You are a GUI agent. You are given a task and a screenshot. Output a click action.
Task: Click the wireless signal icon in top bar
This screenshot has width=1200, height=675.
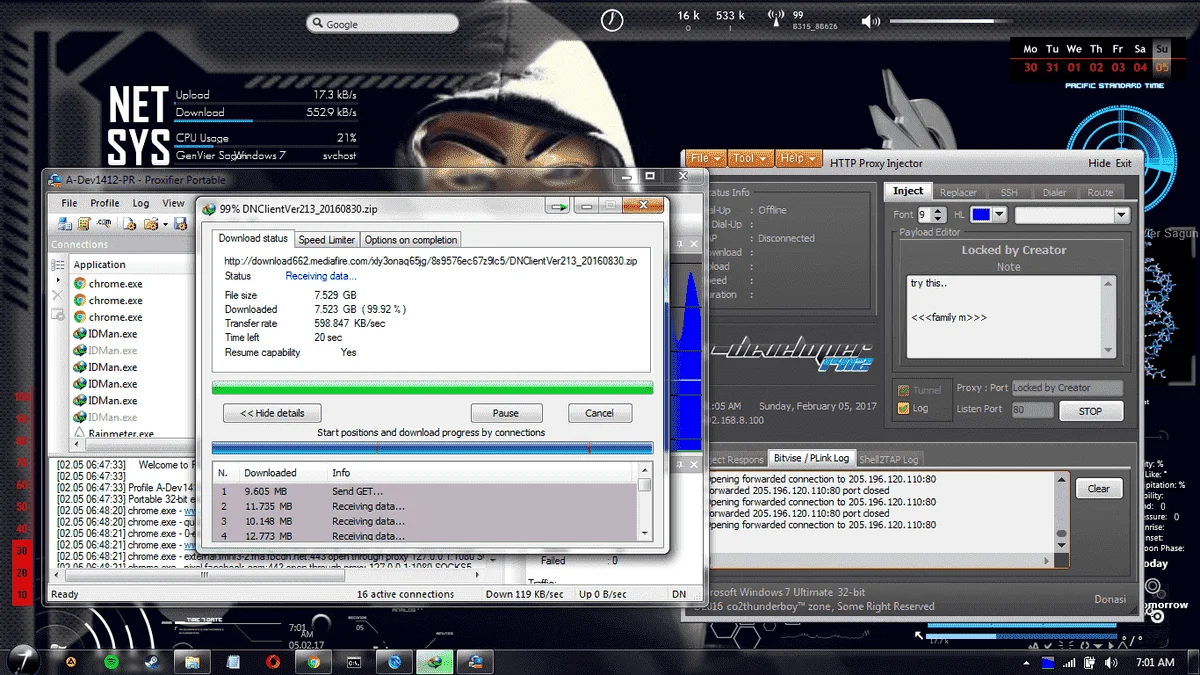coord(774,17)
